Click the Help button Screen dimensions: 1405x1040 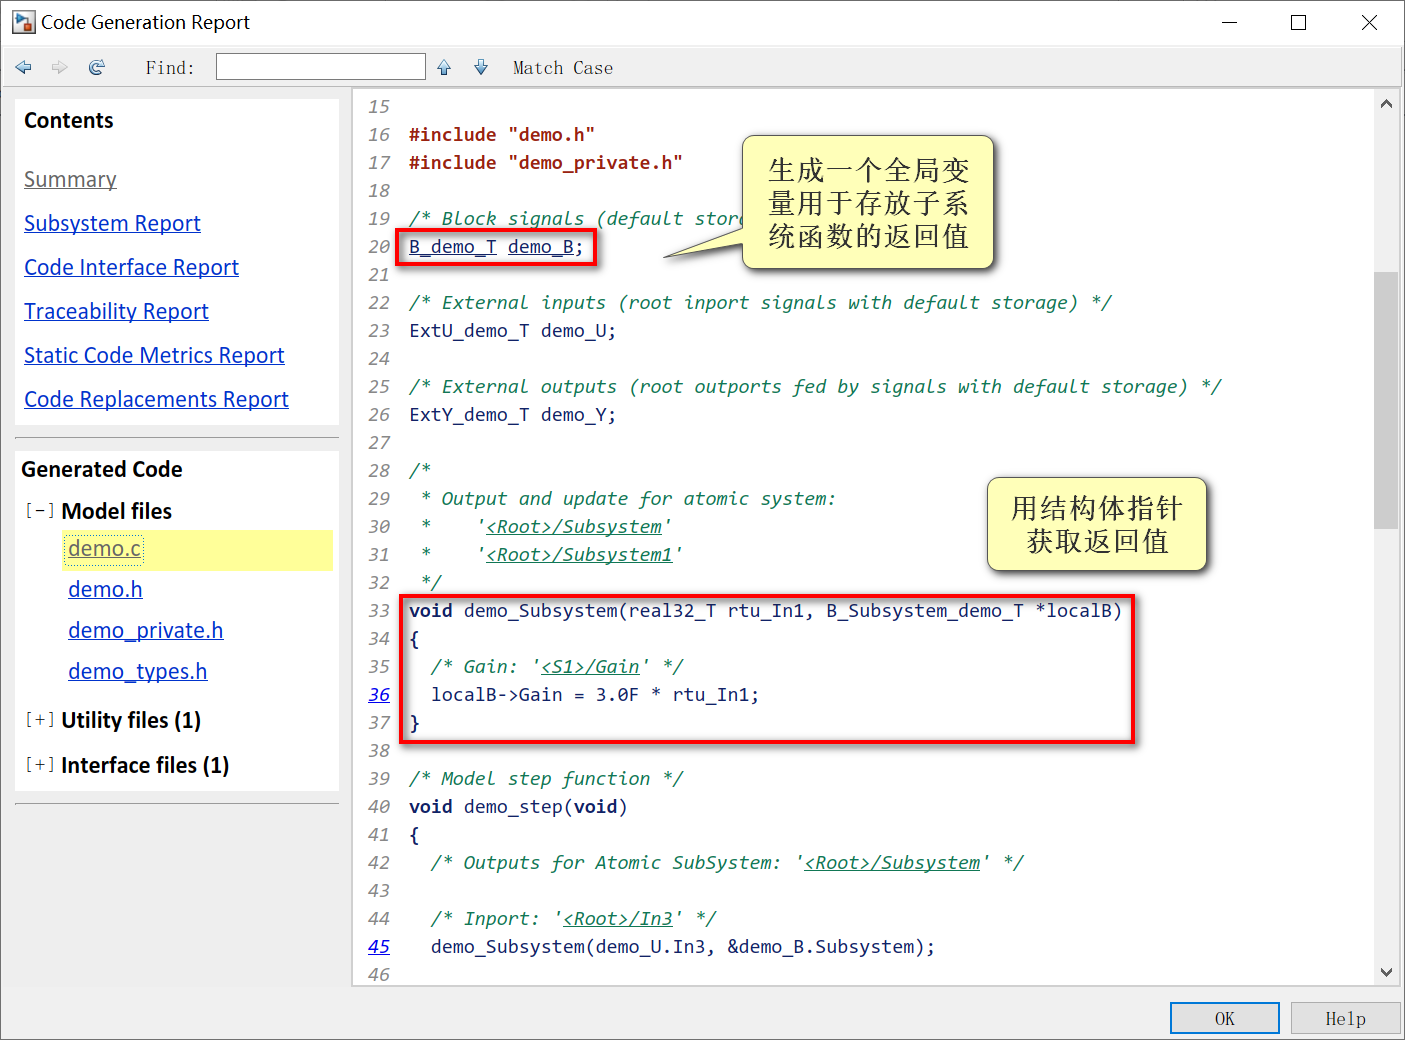pyautogui.click(x=1346, y=1018)
